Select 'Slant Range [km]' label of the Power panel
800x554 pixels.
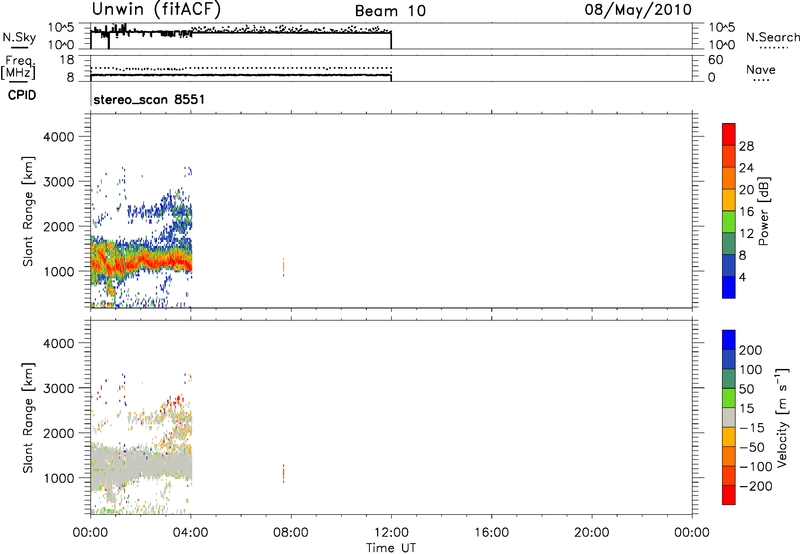[x=28, y=211]
